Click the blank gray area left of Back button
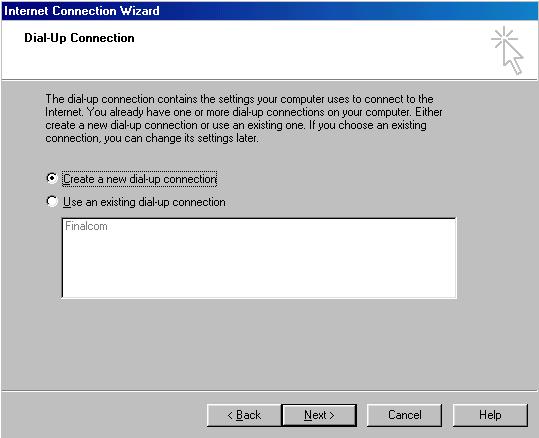 click(103, 415)
